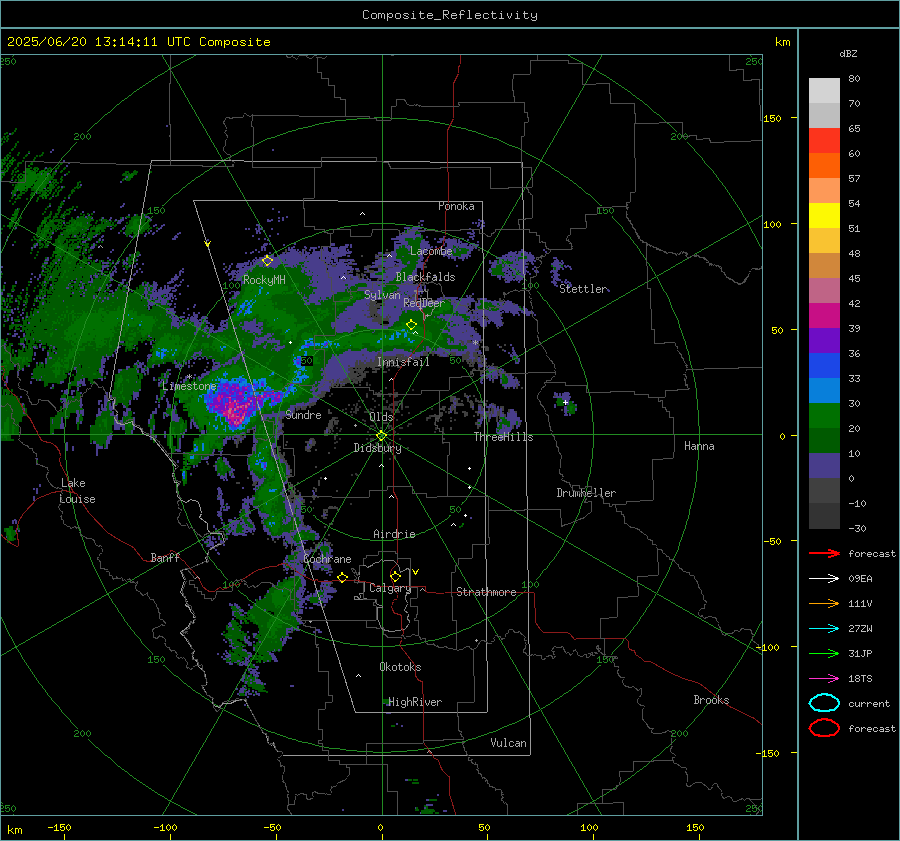Select the orange 111V arrow legend icon
Image resolution: width=900 pixels, height=841 pixels.
click(824, 603)
